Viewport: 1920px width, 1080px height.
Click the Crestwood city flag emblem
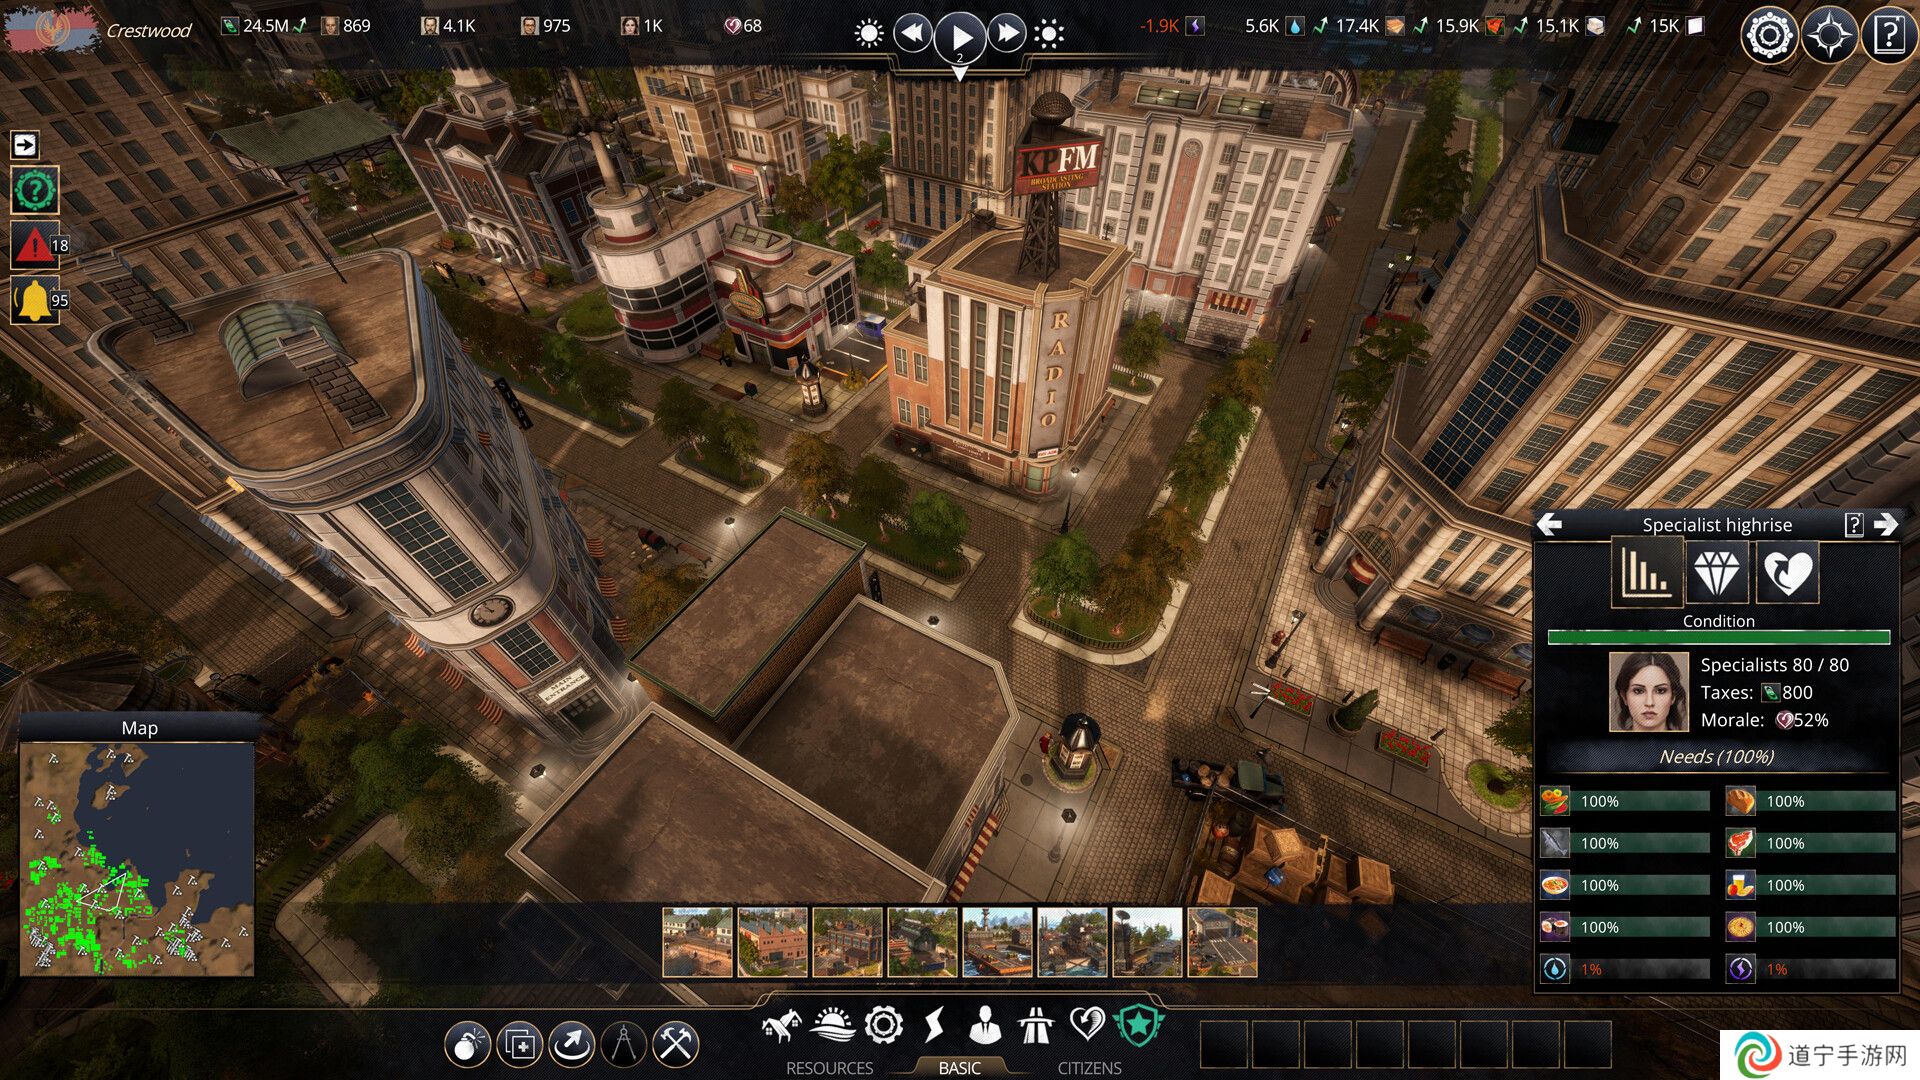tap(50, 29)
